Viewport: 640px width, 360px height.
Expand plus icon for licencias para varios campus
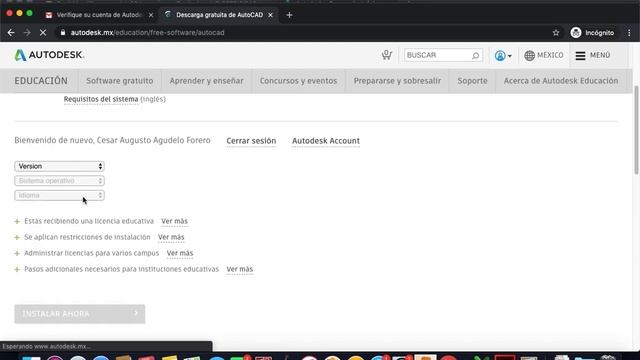17,253
